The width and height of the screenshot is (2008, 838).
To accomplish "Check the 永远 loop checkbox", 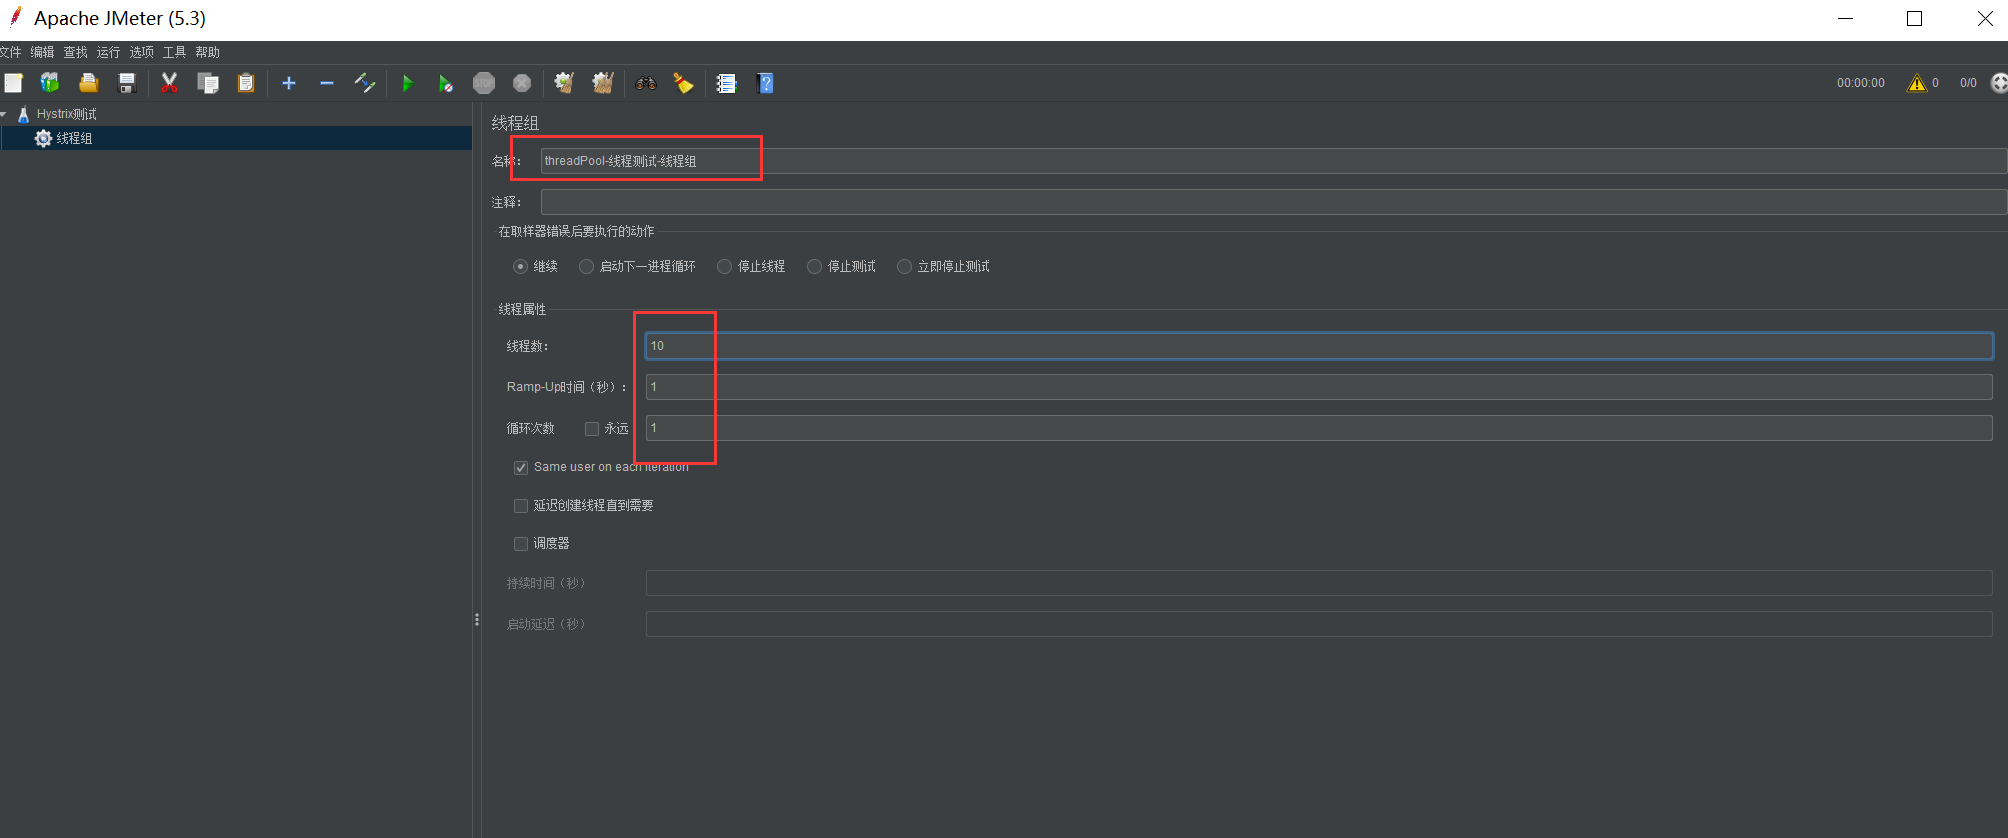I will [592, 429].
